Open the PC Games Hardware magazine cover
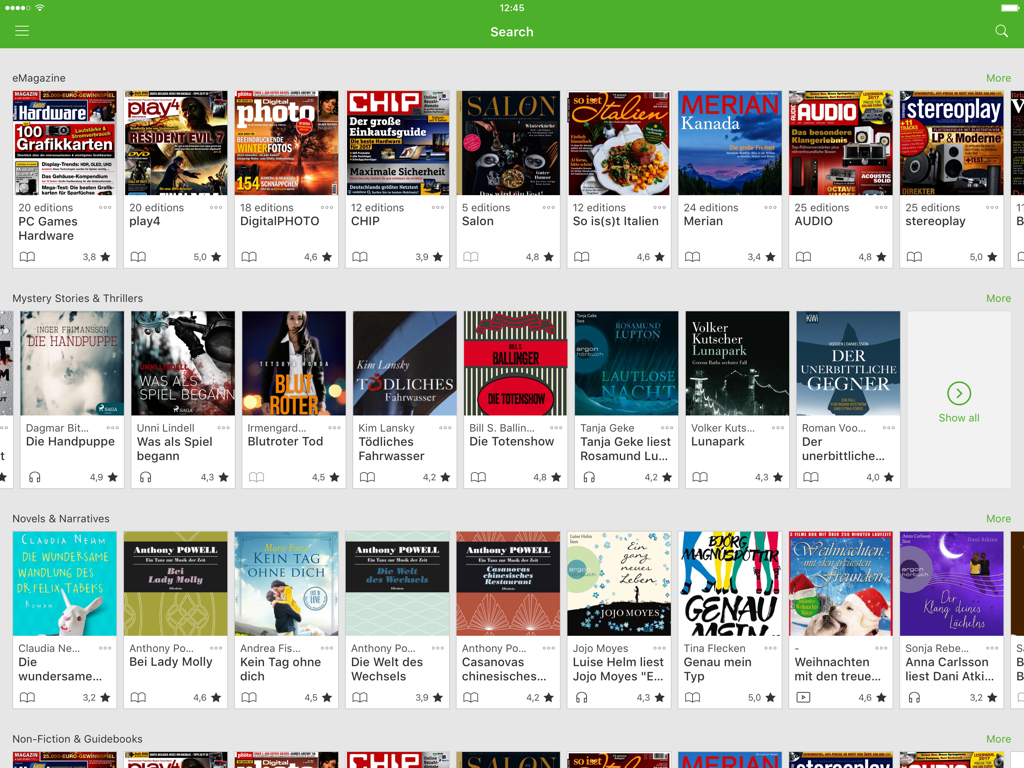This screenshot has width=1024, height=768. (65, 143)
